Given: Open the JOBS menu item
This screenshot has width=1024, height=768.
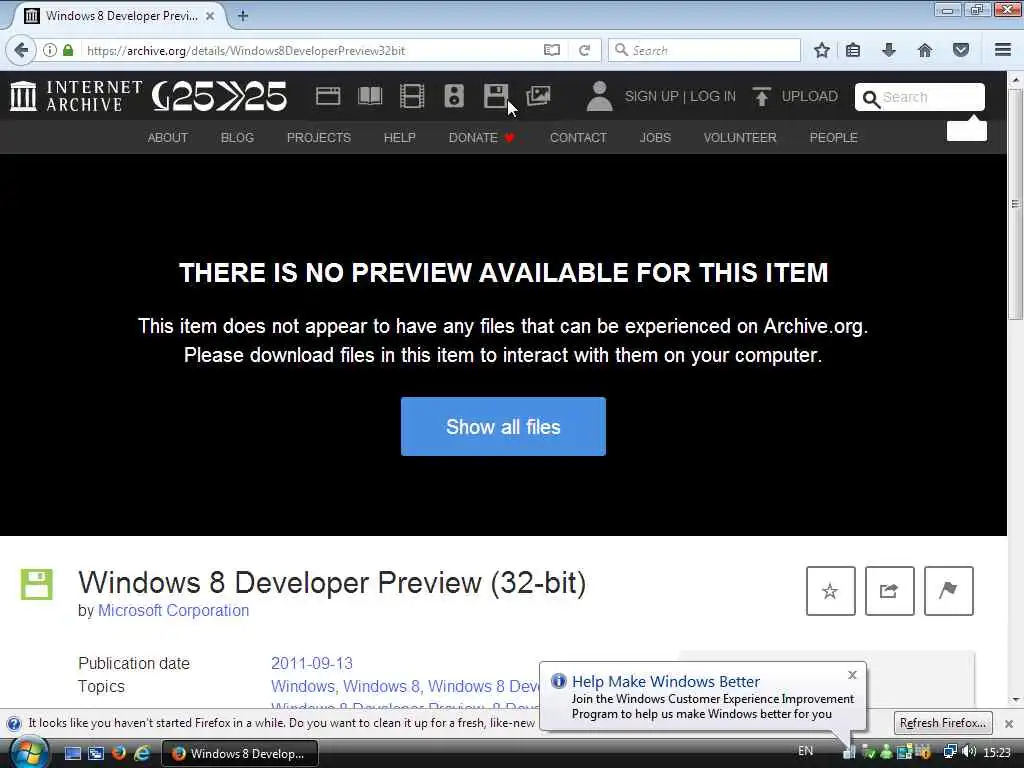Looking at the screenshot, I should point(655,138).
